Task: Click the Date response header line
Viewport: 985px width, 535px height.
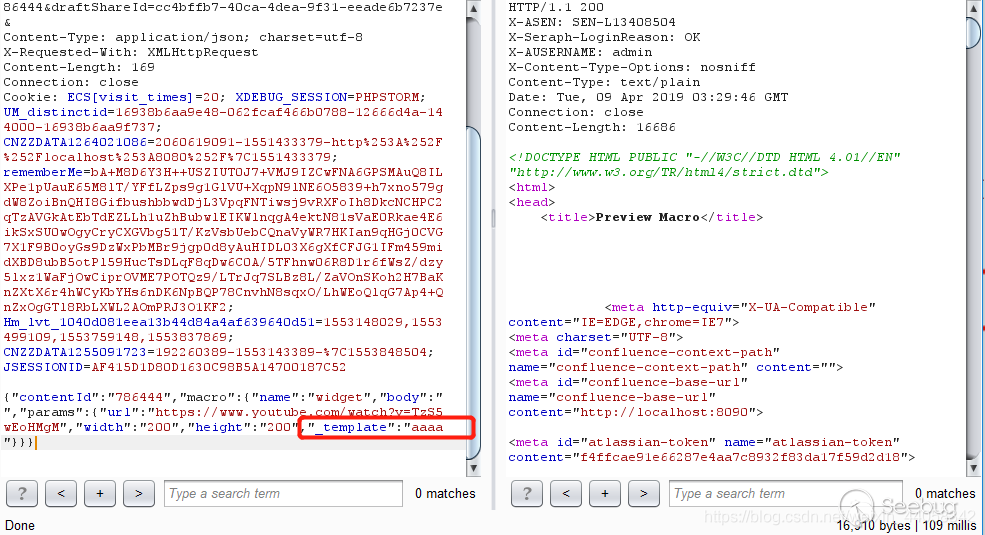Action: [648, 97]
